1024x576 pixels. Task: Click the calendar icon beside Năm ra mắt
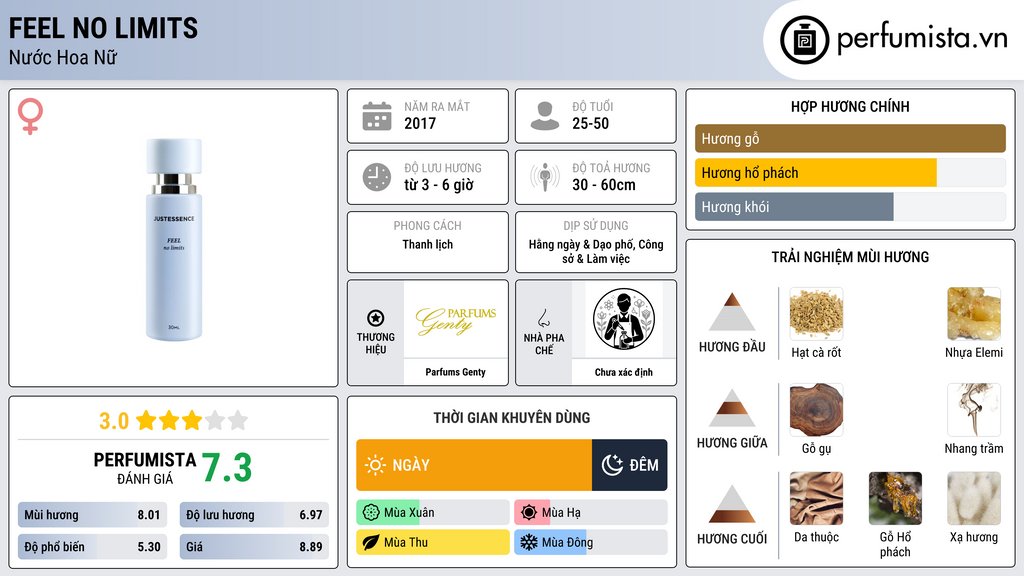[x=377, y=116]
